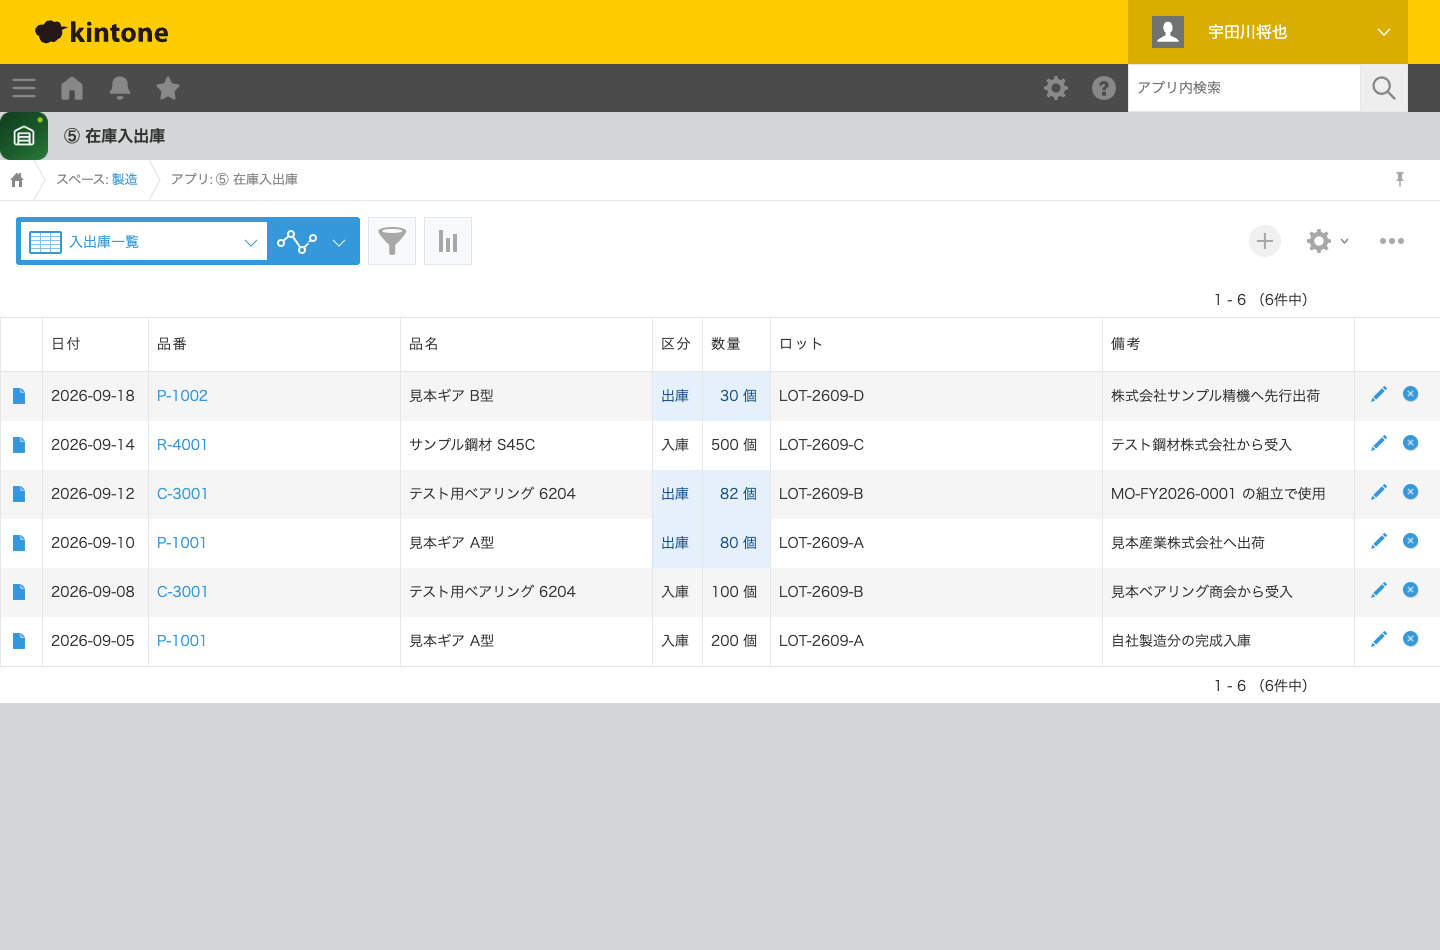Image resolution: width=1440 pixels, height=950 pixels.
Task: Open notifications bell icon
Action: pos(120,88)
